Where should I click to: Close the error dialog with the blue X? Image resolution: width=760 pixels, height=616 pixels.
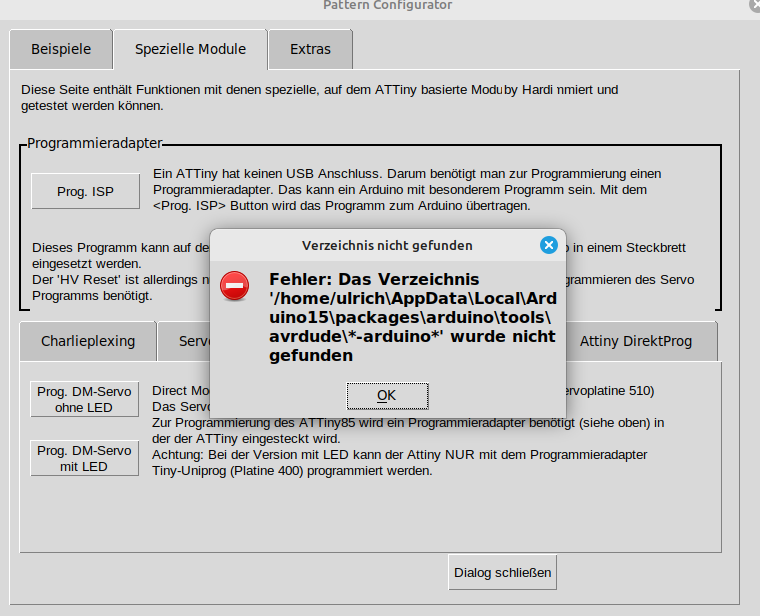tap(548, 245)
